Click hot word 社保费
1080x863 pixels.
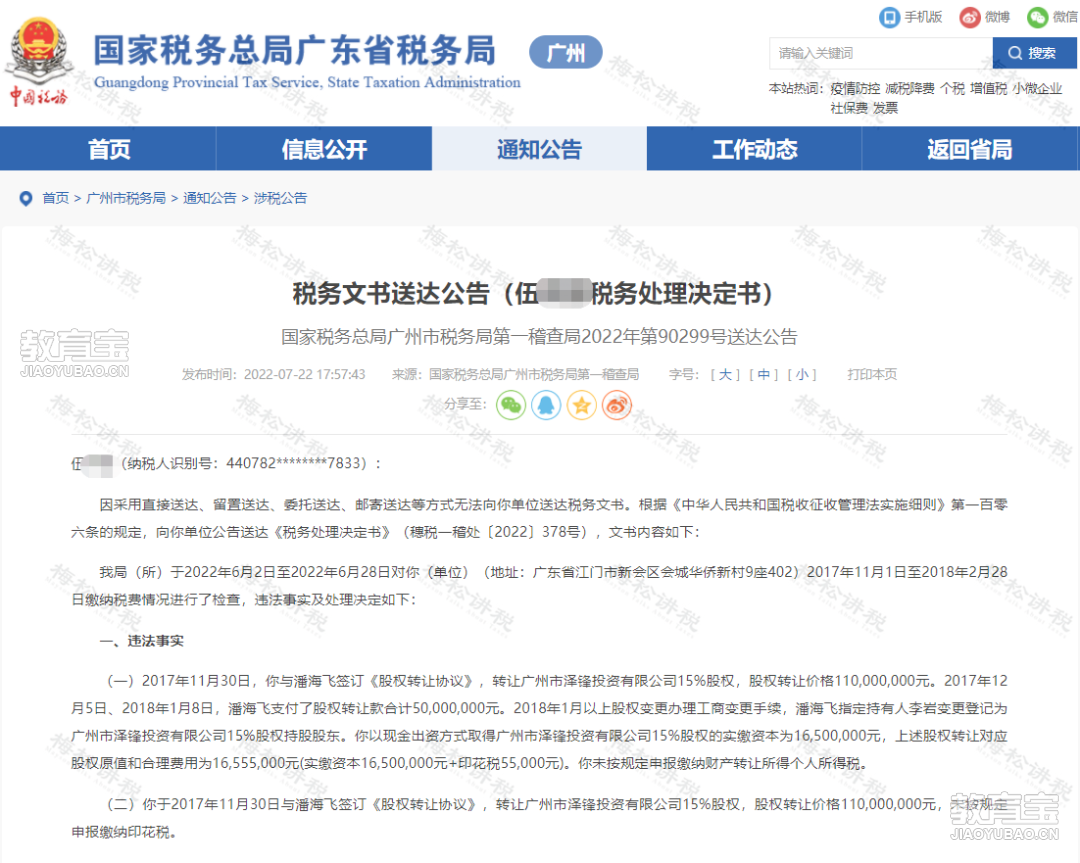tap(849, 108)
